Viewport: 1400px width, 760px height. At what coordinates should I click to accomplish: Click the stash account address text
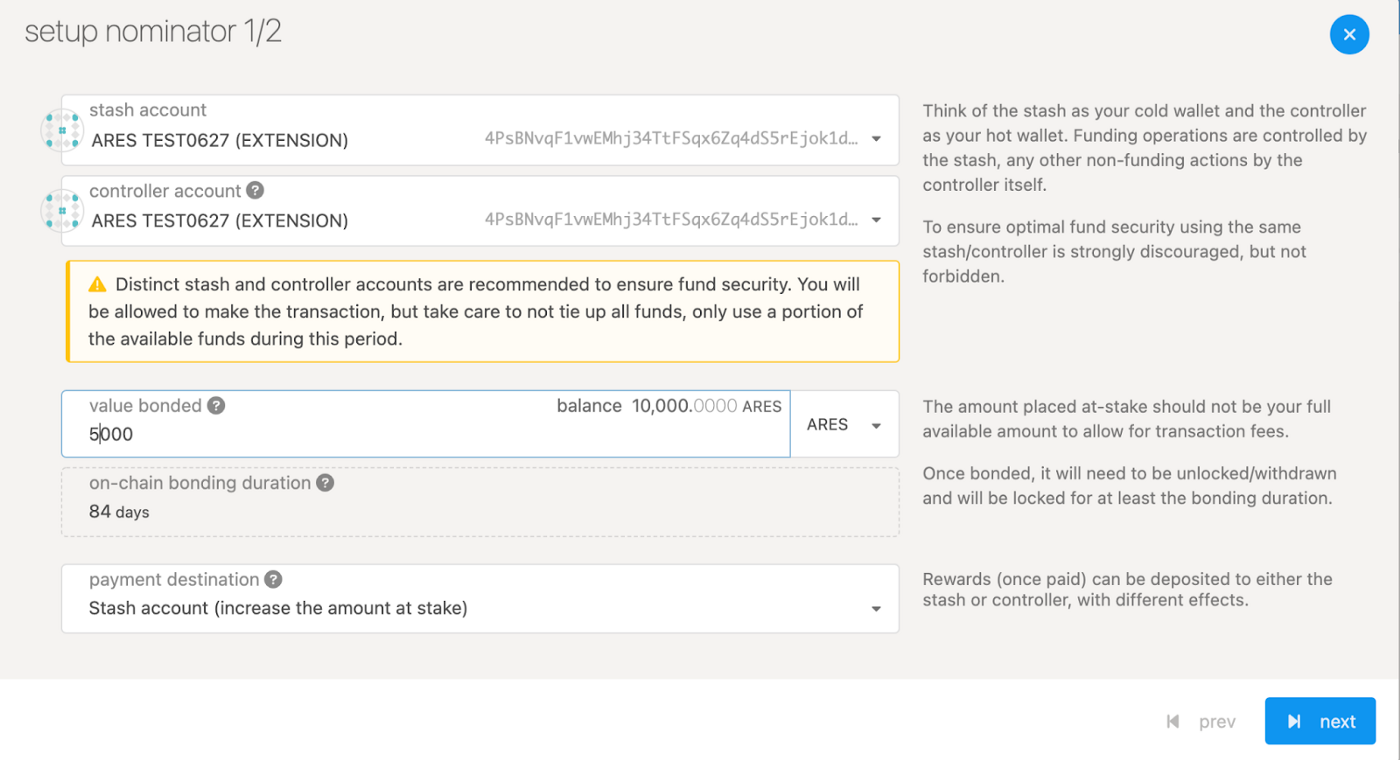coord(671,139)
